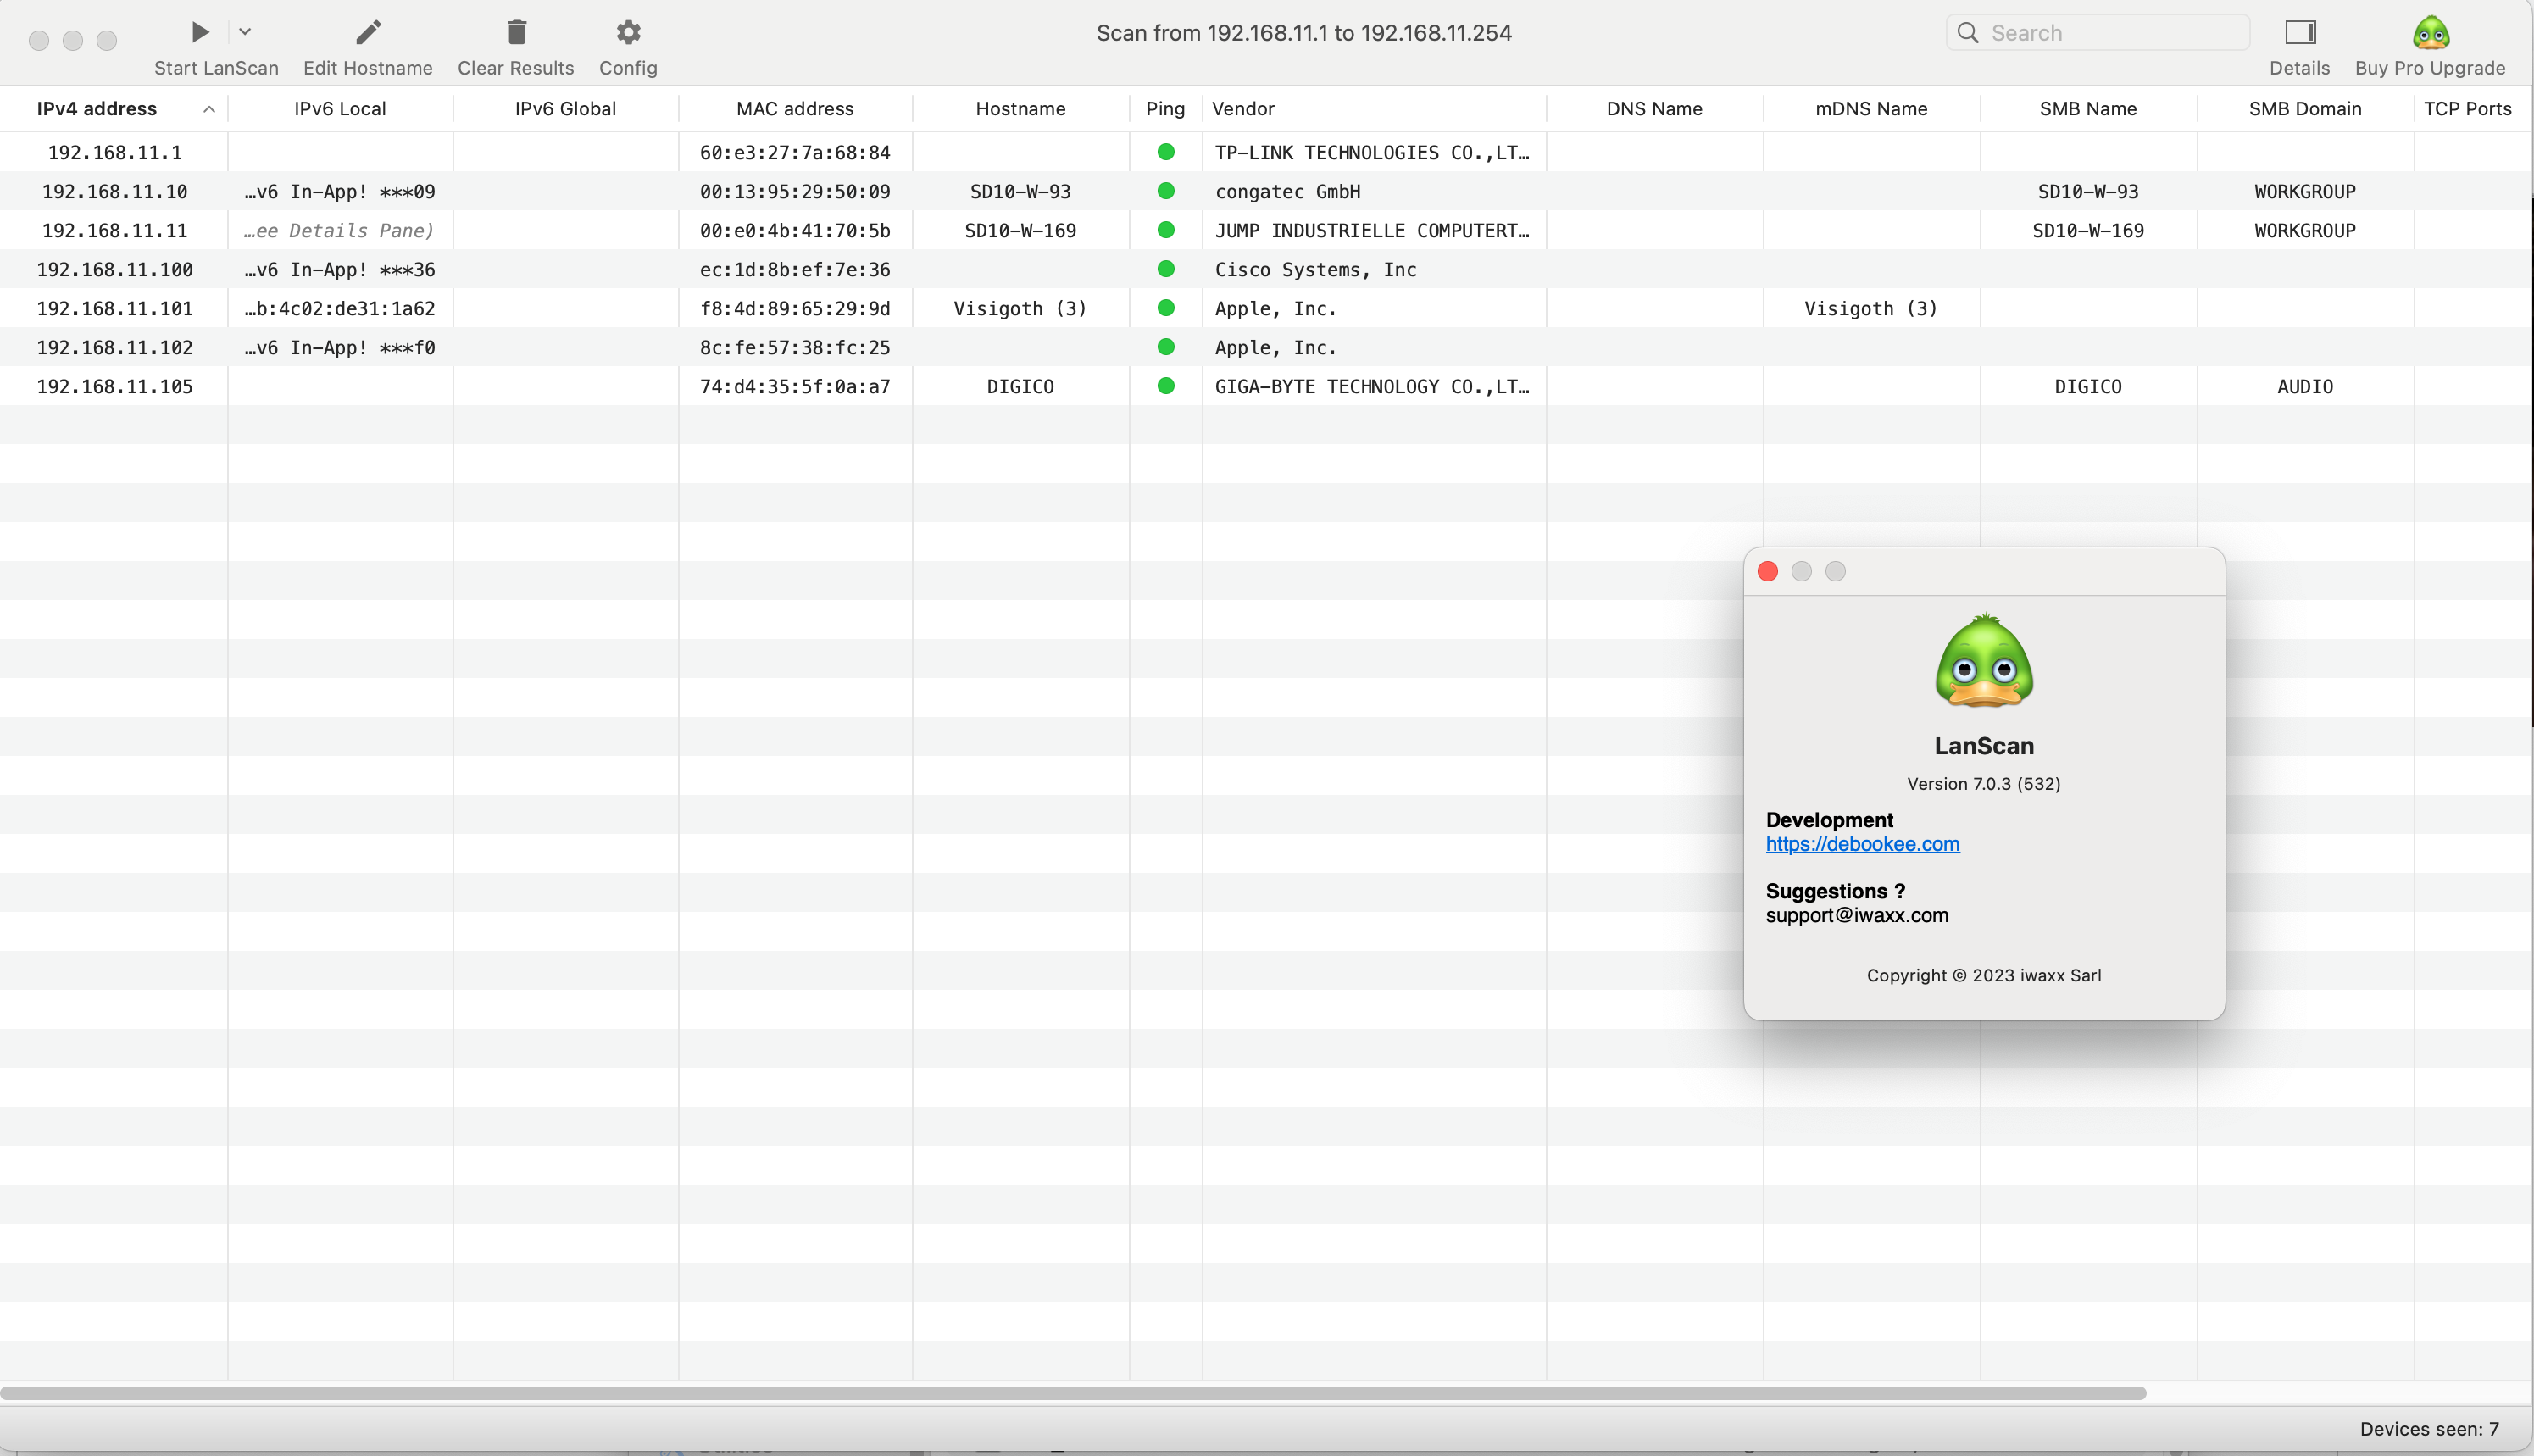Click the Start LanScan play icon
The width and height of the screenshot is (2534, 1456).
coord(200,32)
